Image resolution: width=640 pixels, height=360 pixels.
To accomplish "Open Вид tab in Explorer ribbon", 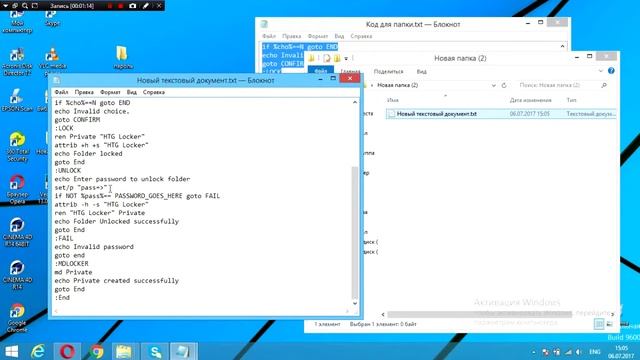I will tap(422, 71).
